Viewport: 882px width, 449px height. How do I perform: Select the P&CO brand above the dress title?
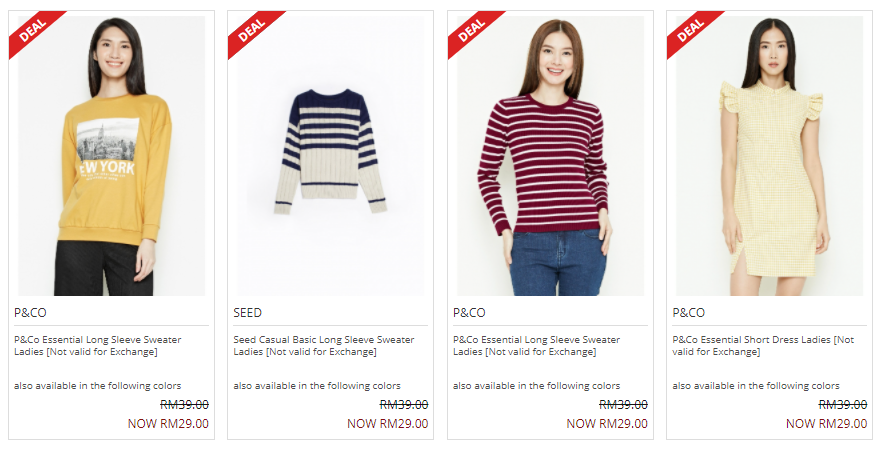click(x=688, y=313)
